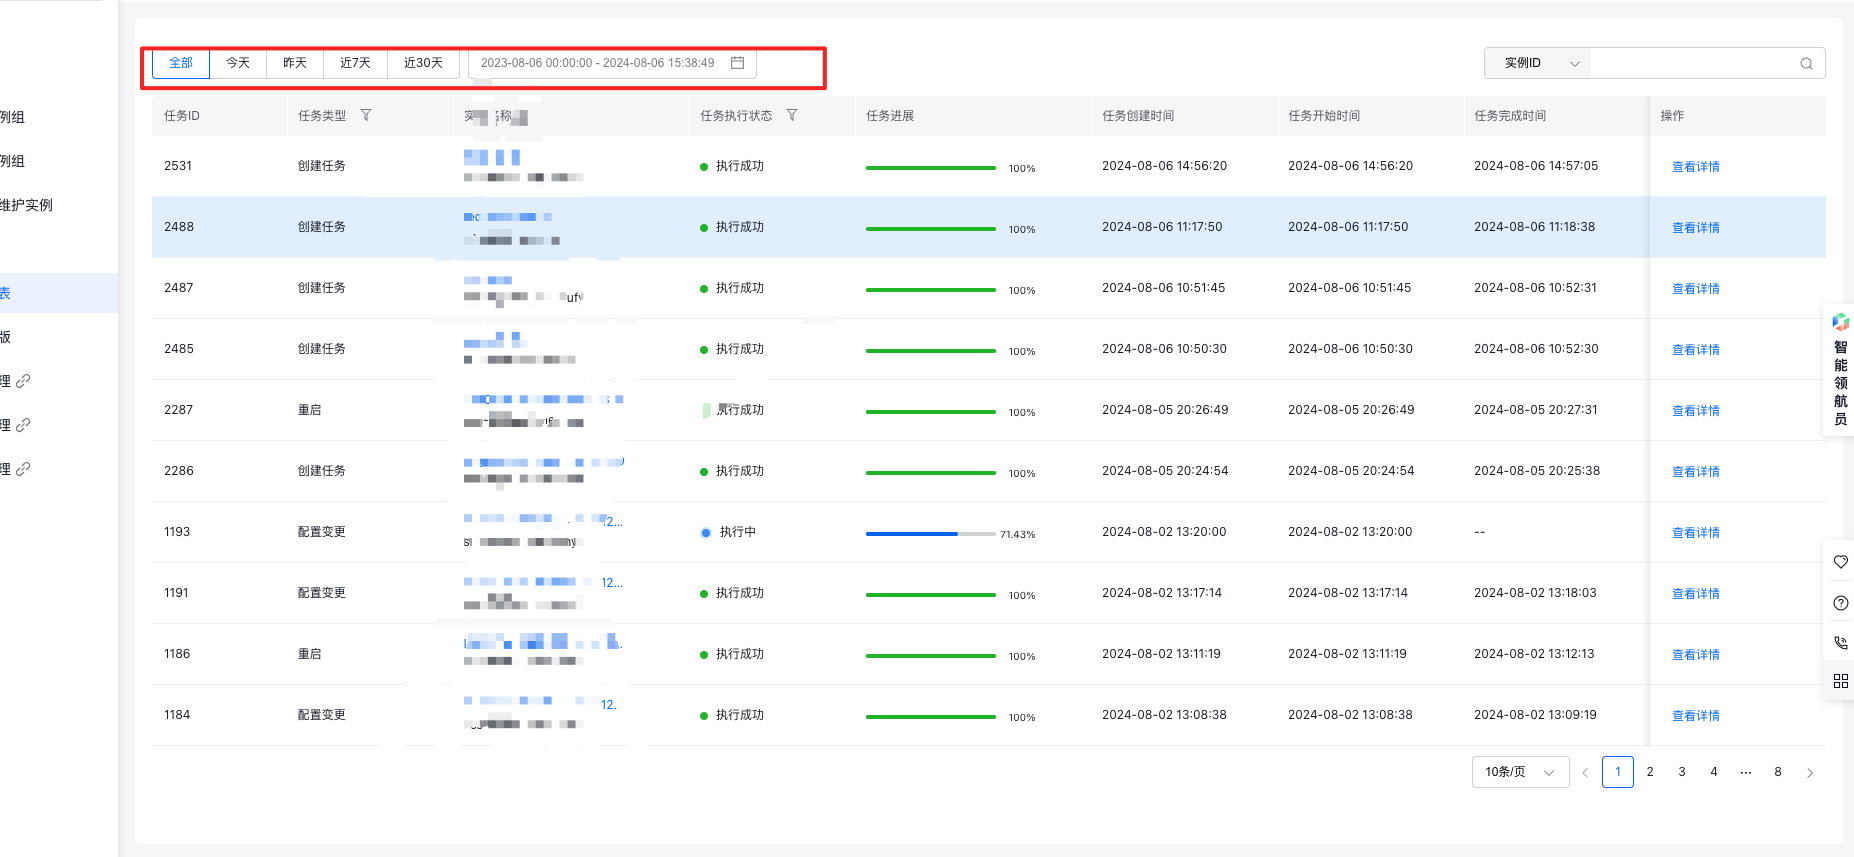Open the 10条/页 page size dropdown
Screen dimensions: 1854x857
tap(1520, 772)
